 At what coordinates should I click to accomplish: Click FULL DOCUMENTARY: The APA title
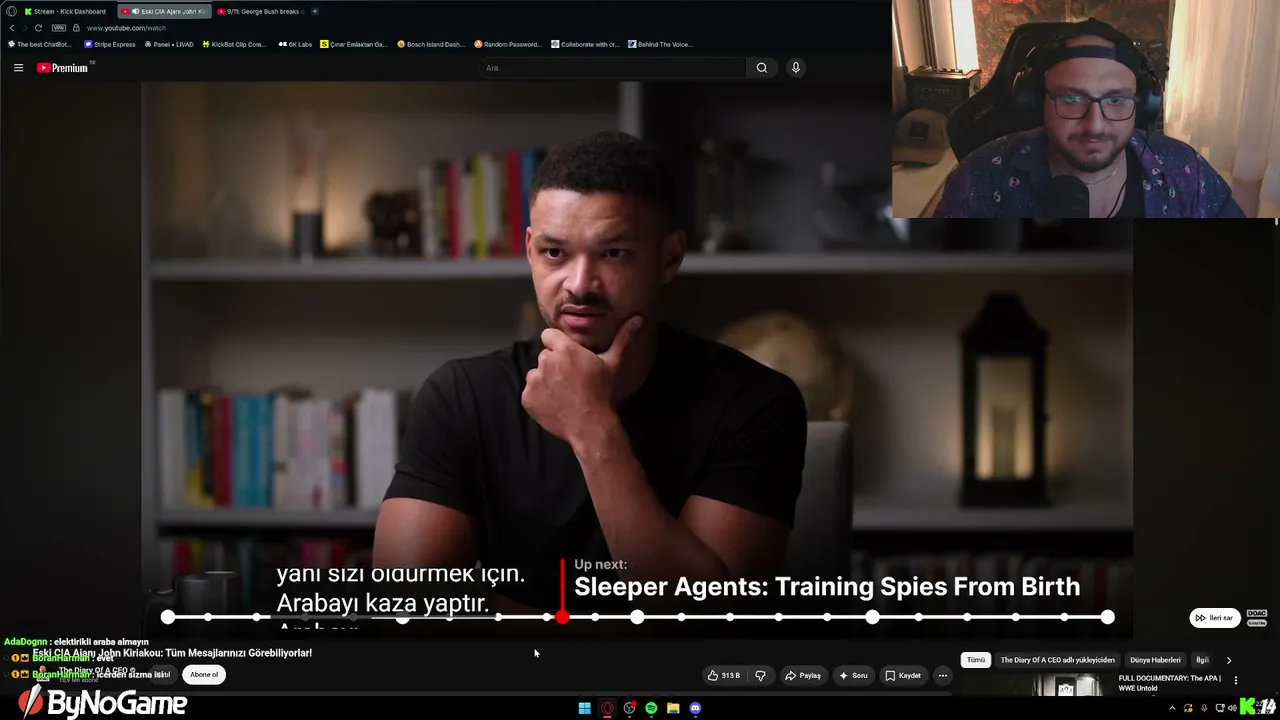(x=1169, y=683)
